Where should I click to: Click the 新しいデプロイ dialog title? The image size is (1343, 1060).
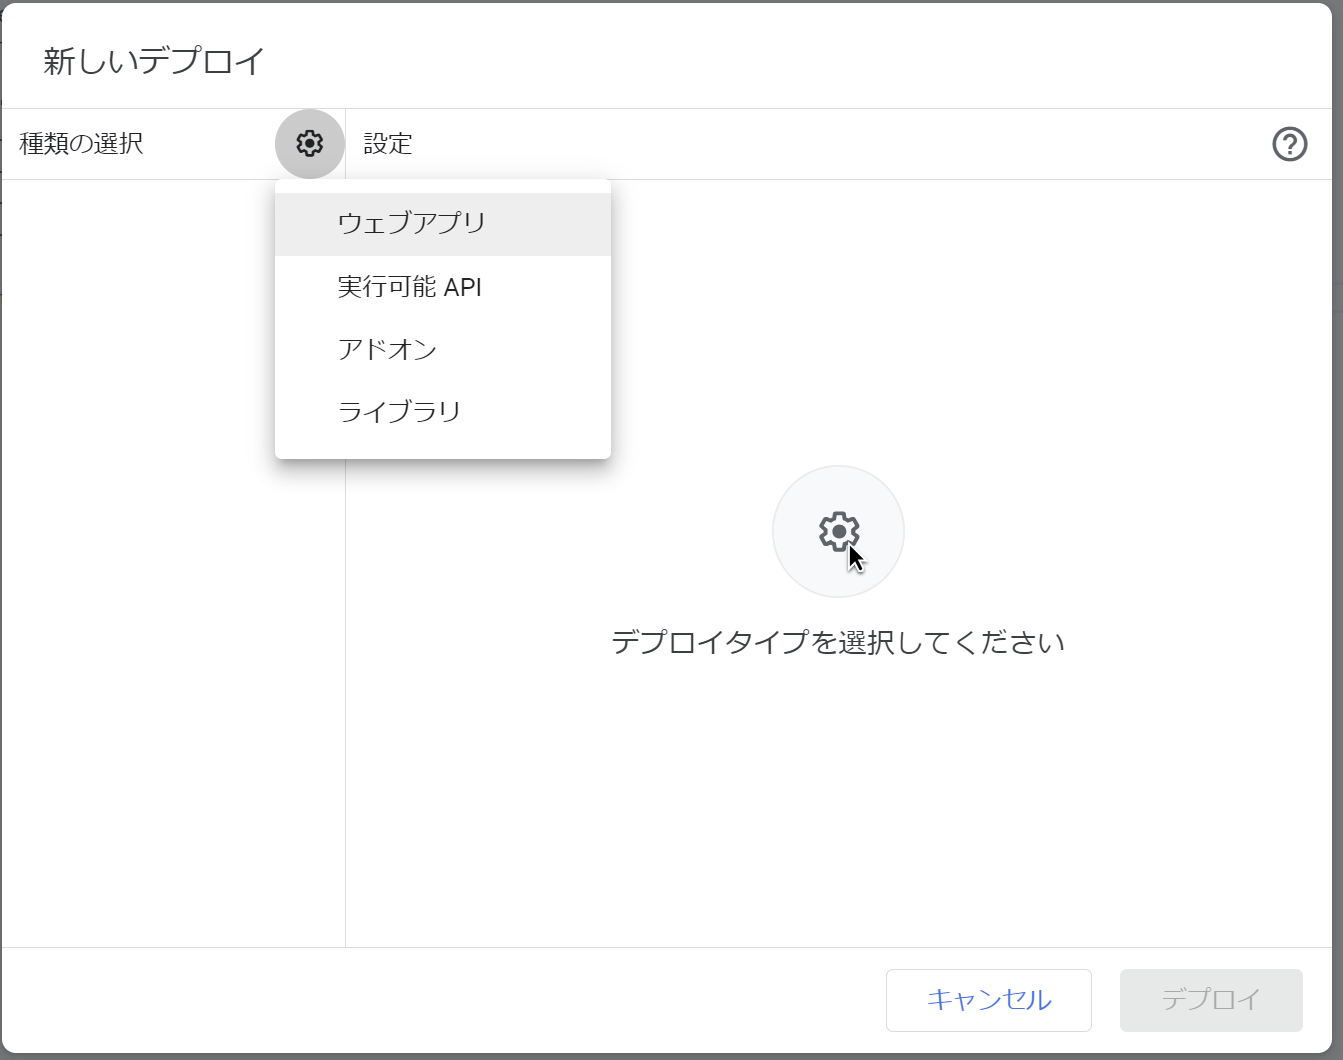[x=154, y=61]
